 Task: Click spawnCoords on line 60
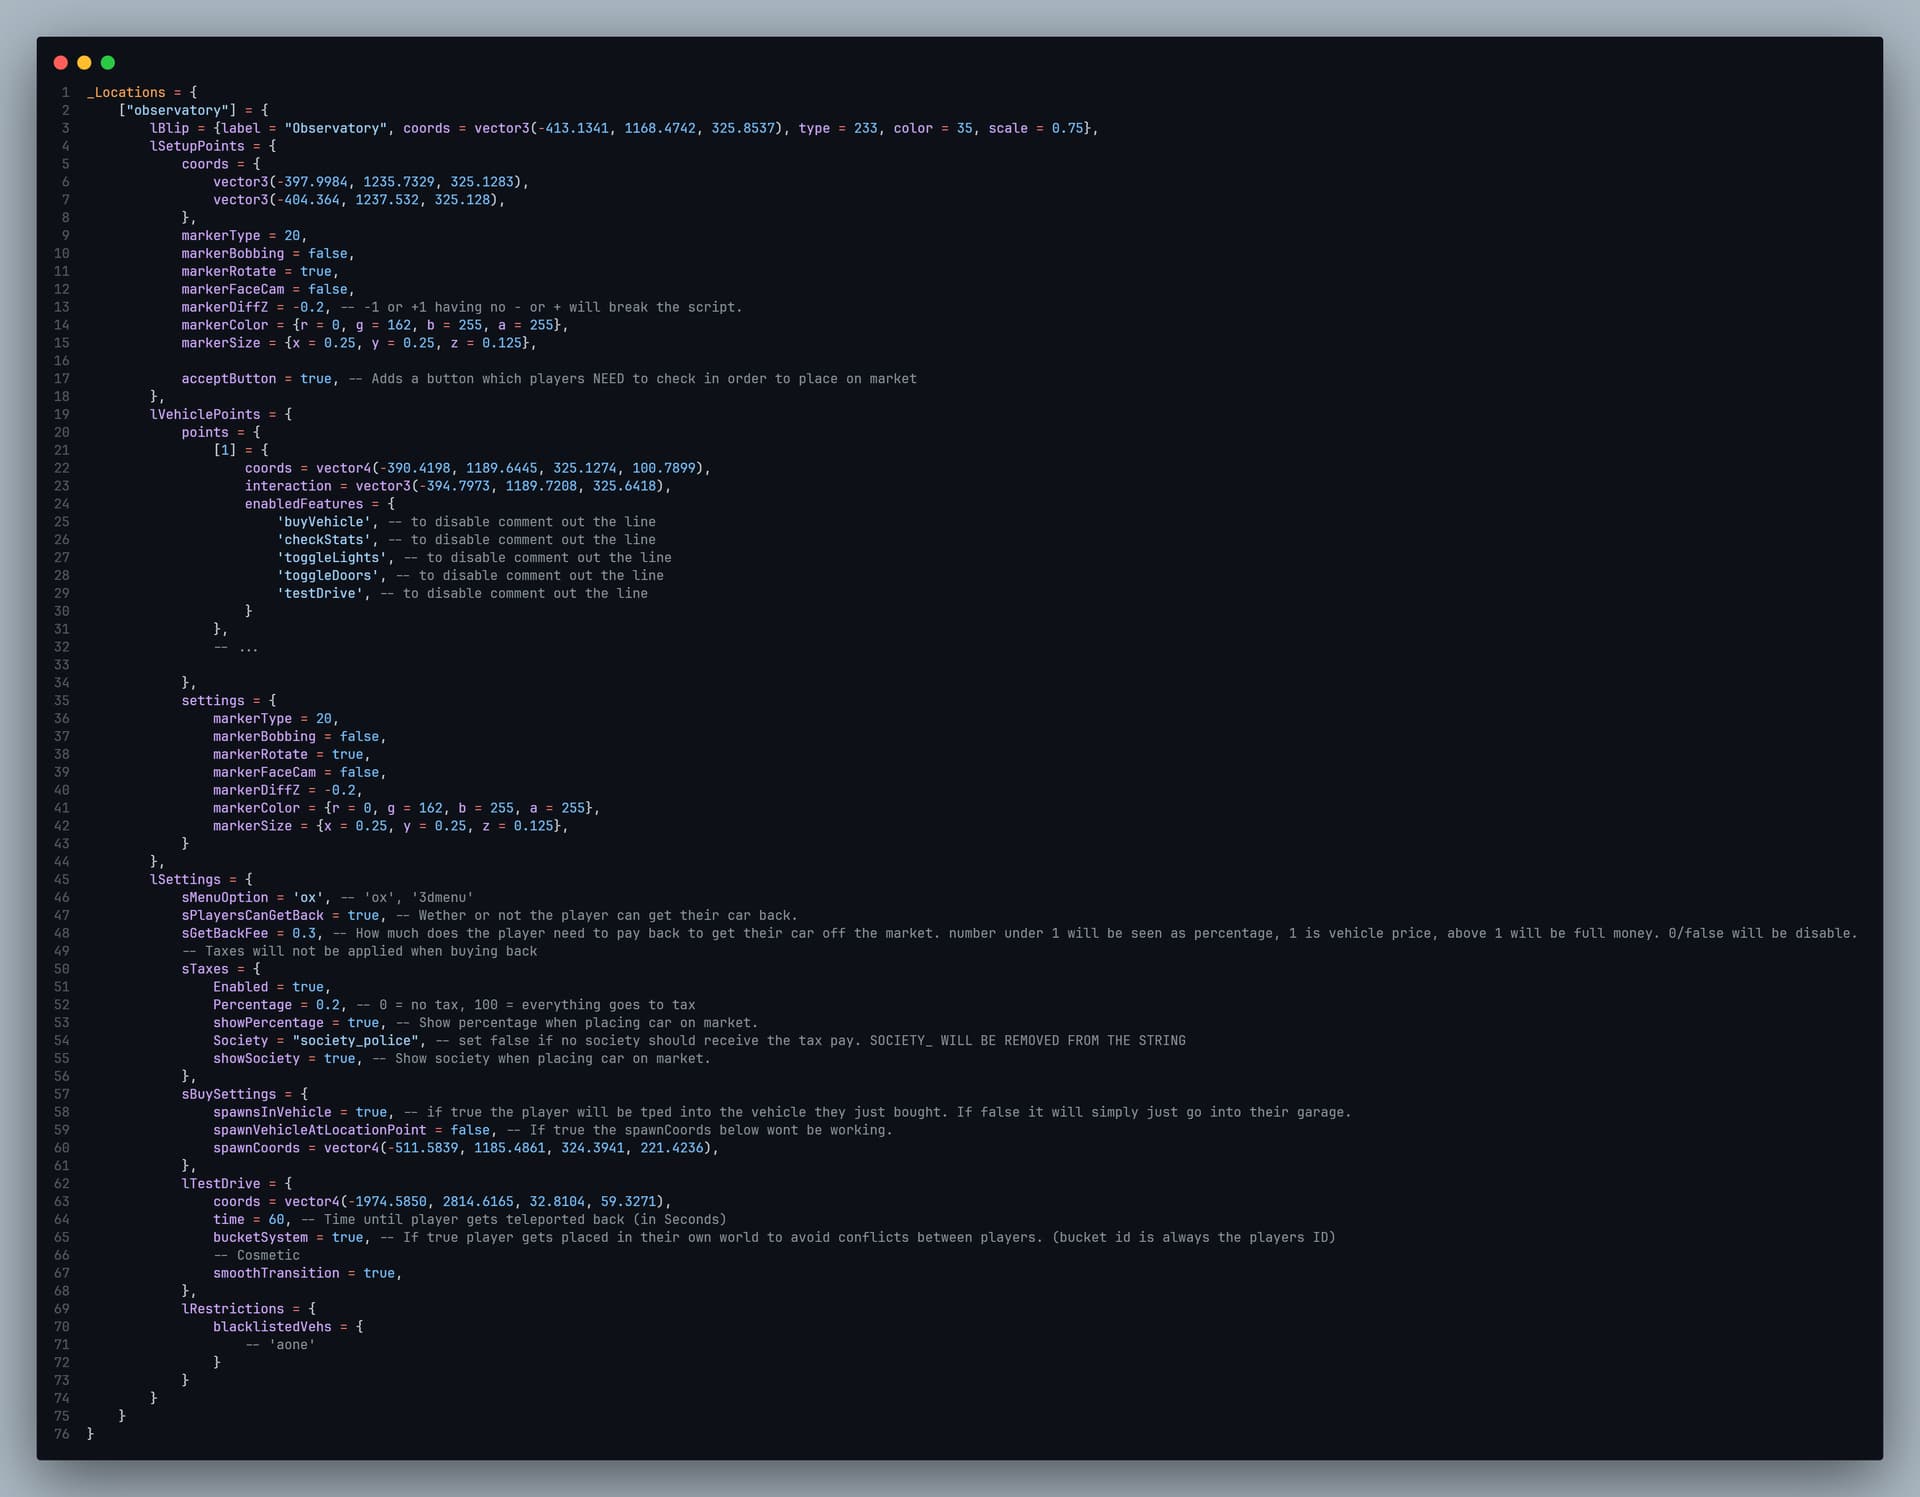[x=257, y=1148]
